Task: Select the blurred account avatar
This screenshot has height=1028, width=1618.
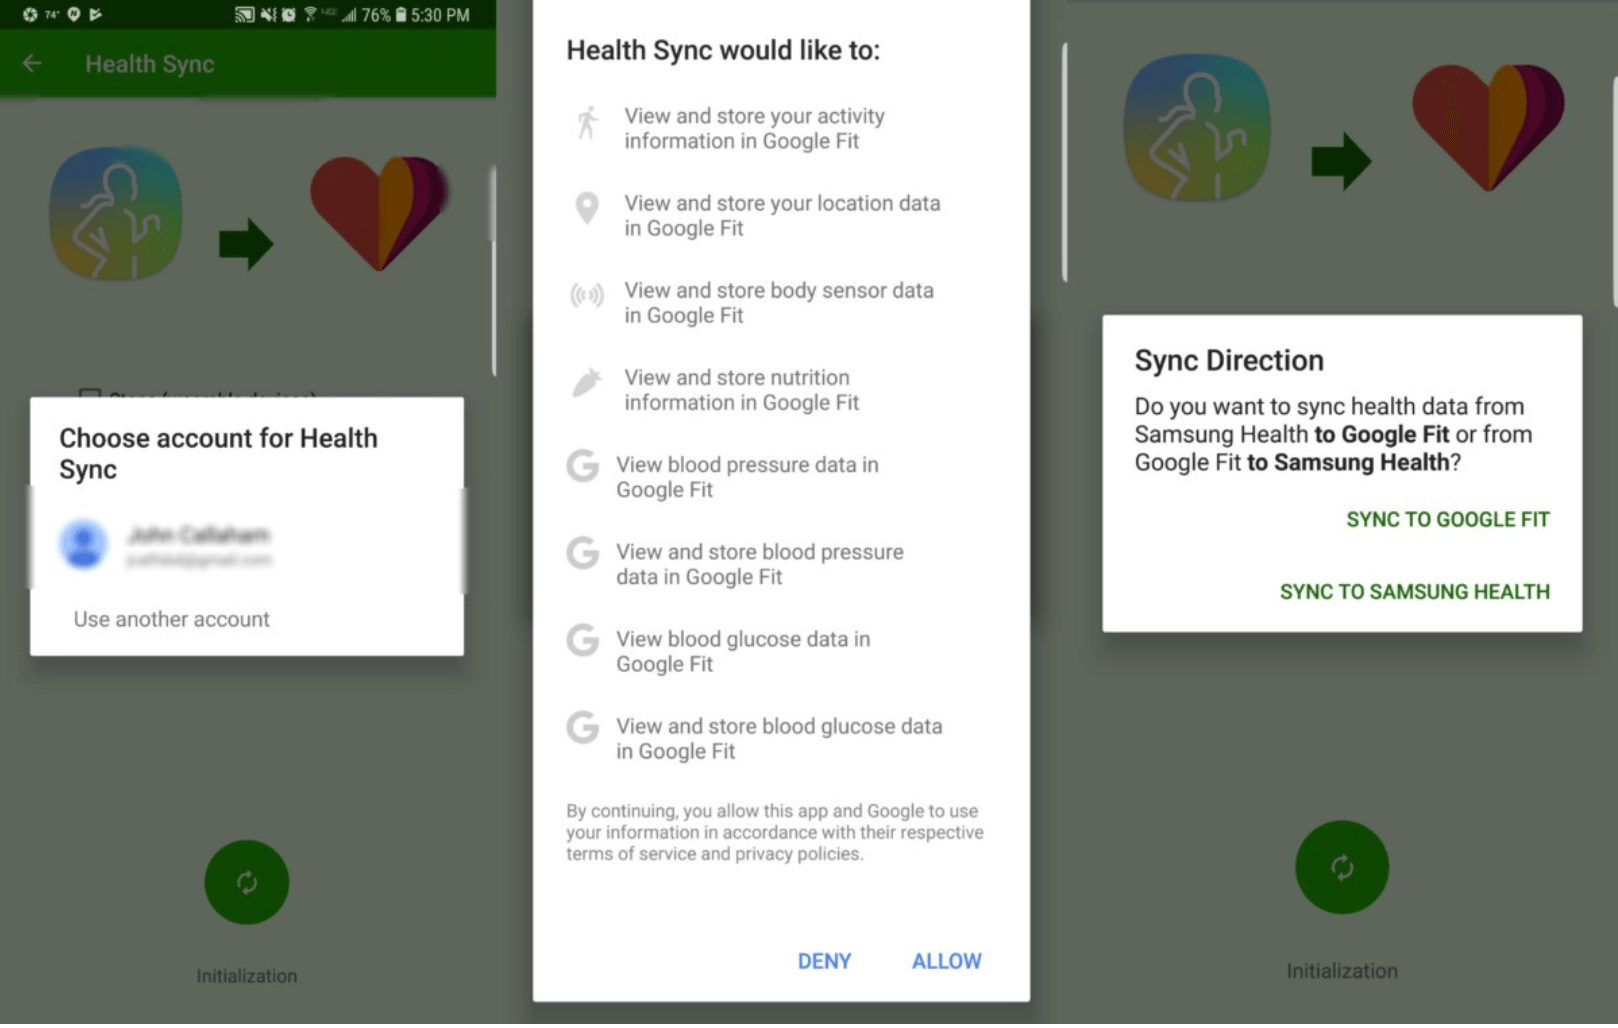Action: [x=84, y=544]
